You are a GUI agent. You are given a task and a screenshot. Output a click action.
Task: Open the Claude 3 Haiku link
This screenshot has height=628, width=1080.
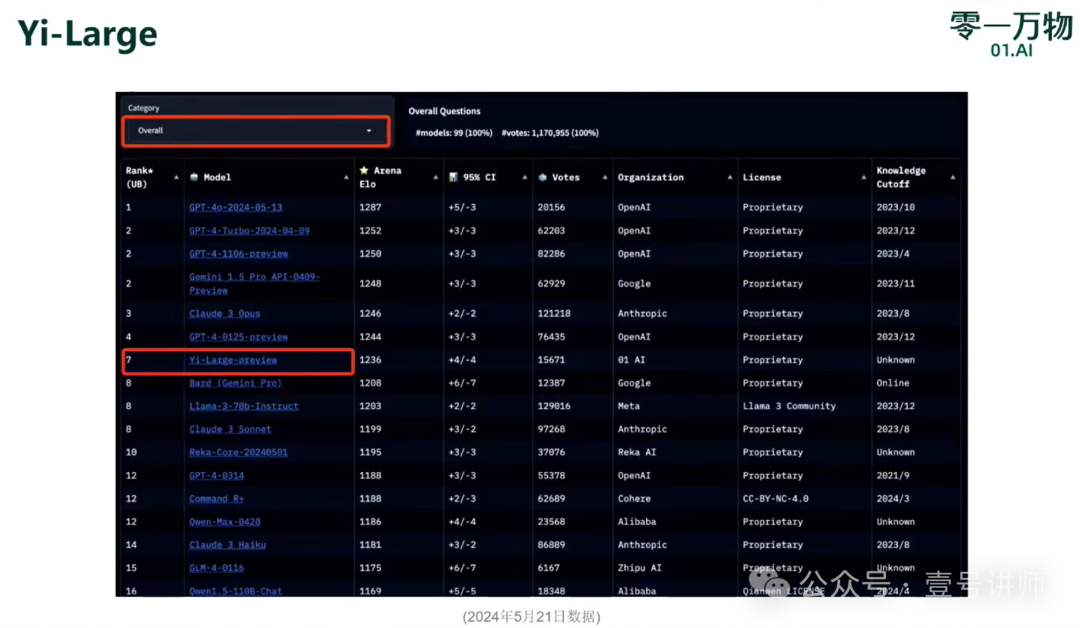pos(227,545)
